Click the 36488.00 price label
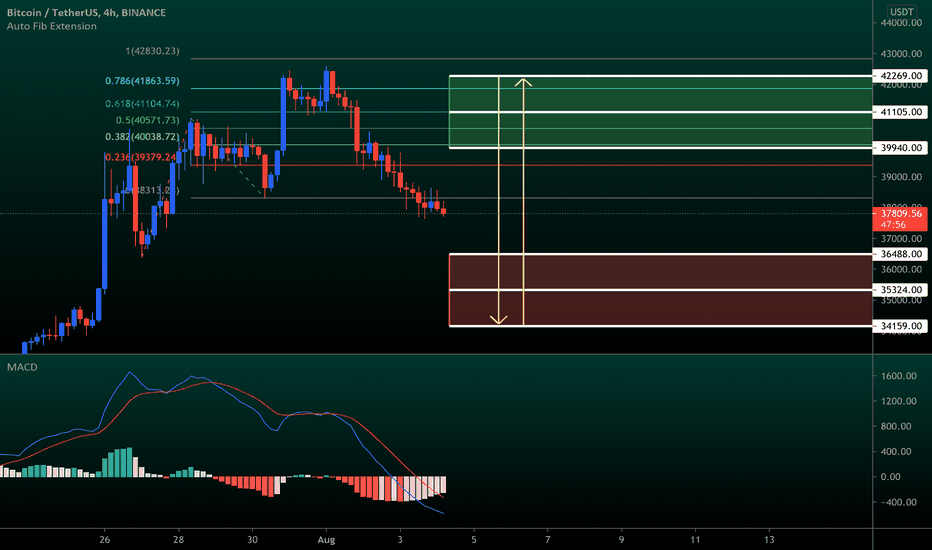Image resolution: width=932 pixels, height=550 pixels. 900,254
